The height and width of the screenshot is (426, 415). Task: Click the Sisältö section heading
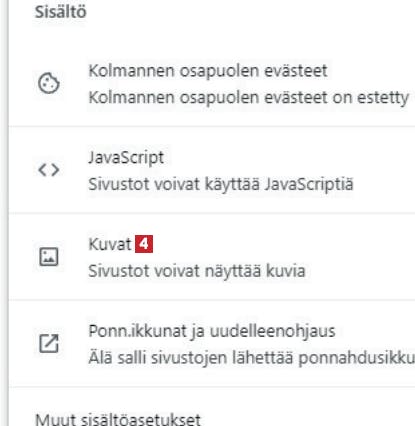click(x=61, y=12)
